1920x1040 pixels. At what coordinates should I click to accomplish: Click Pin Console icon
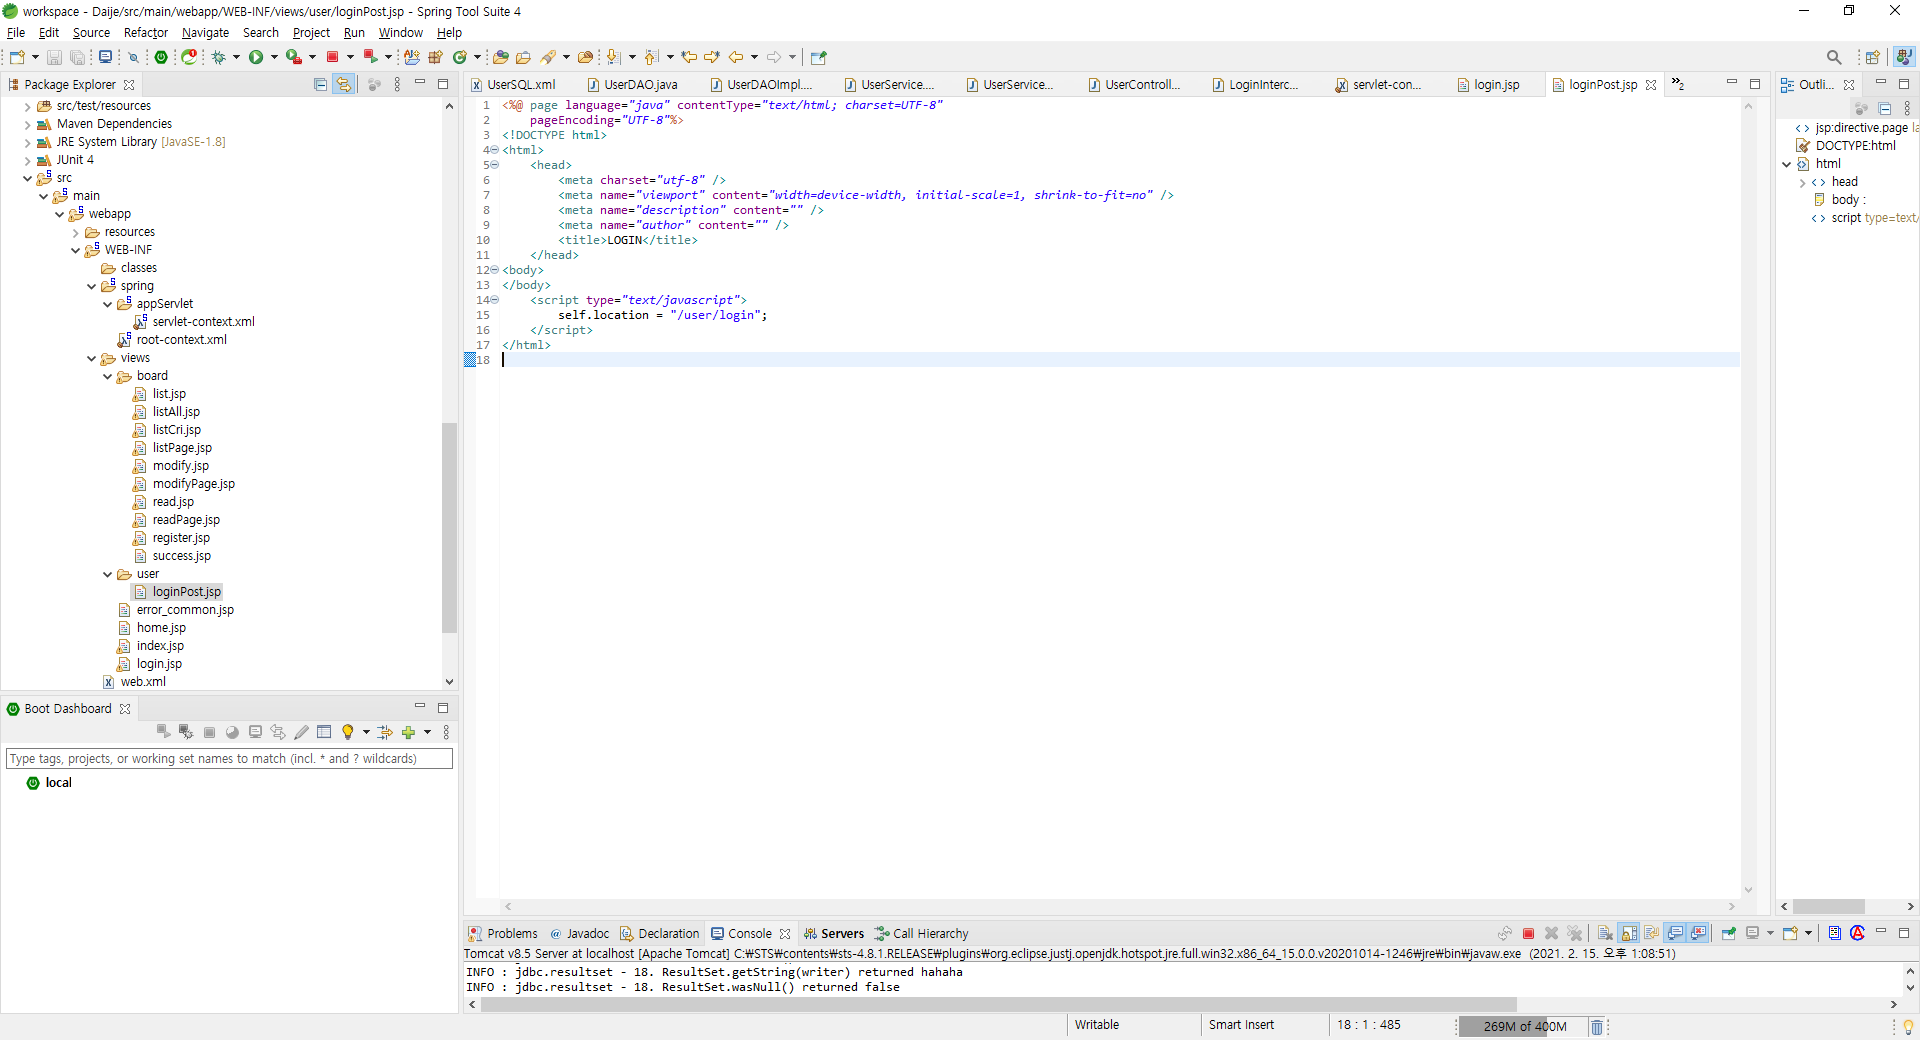point(1729,933)
